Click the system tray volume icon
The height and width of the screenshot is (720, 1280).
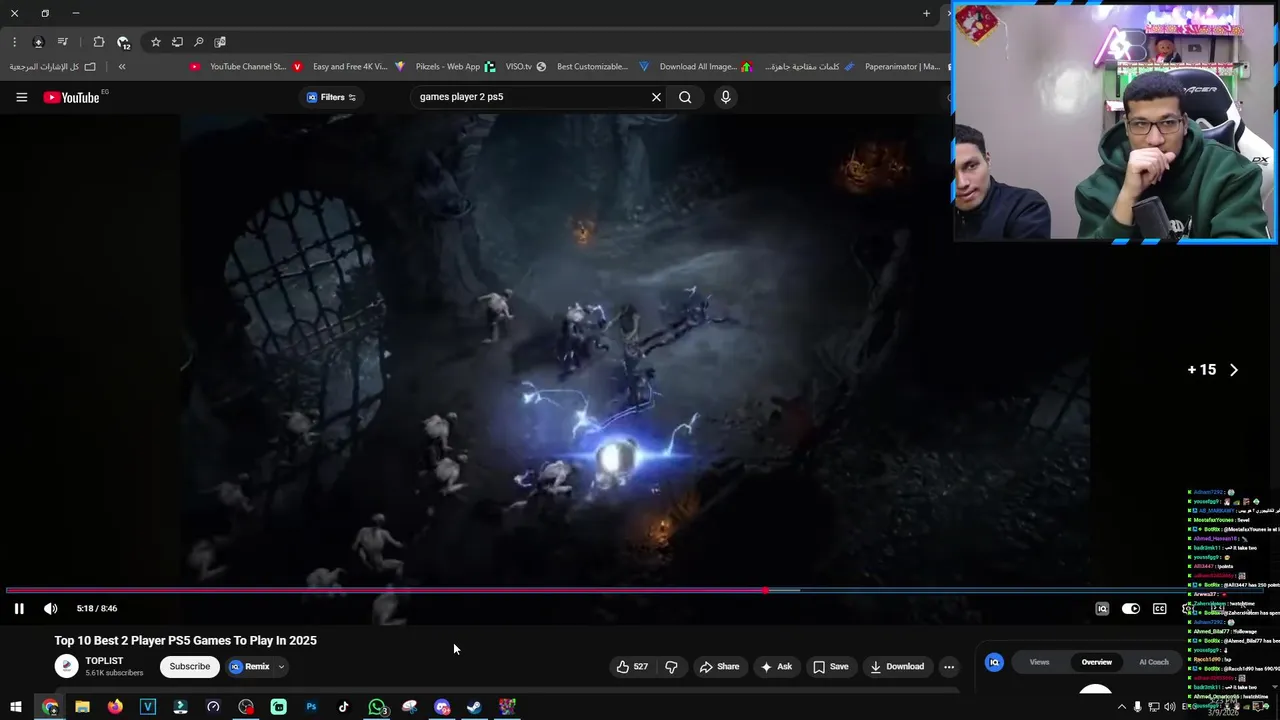(1170, 707)
